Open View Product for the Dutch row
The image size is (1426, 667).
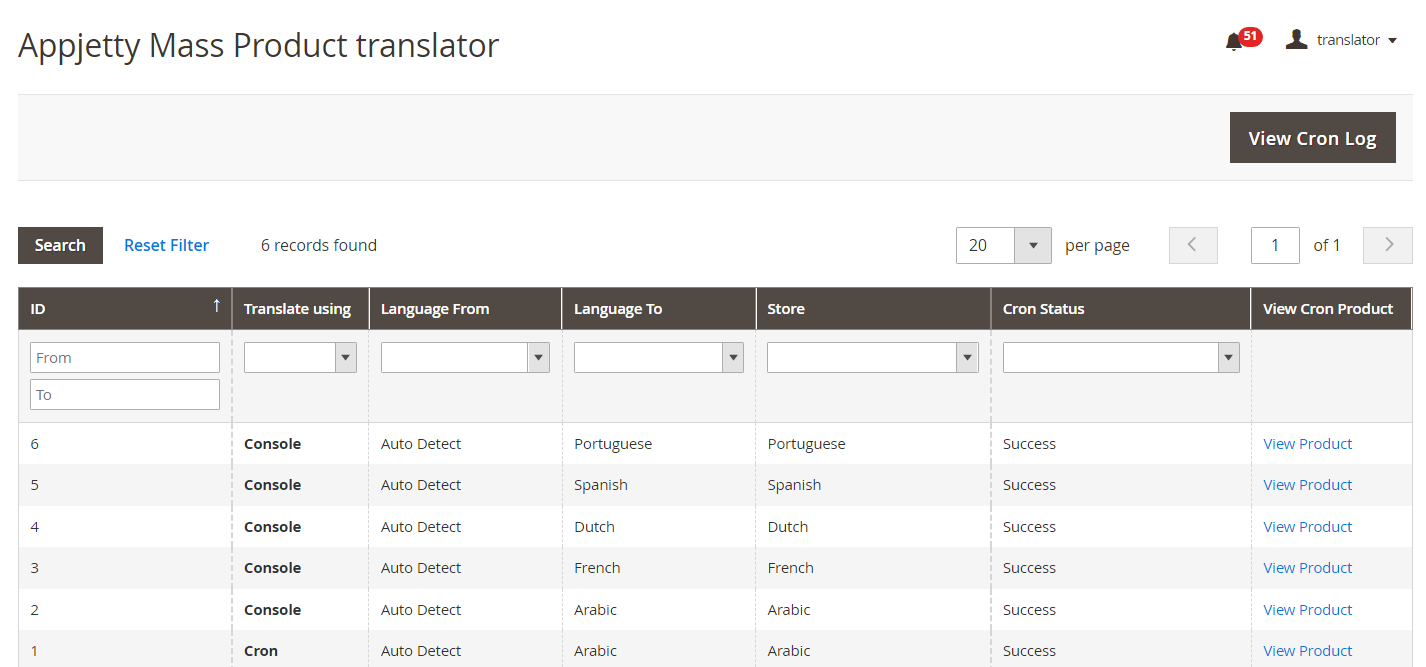(x=1307, y=527)
